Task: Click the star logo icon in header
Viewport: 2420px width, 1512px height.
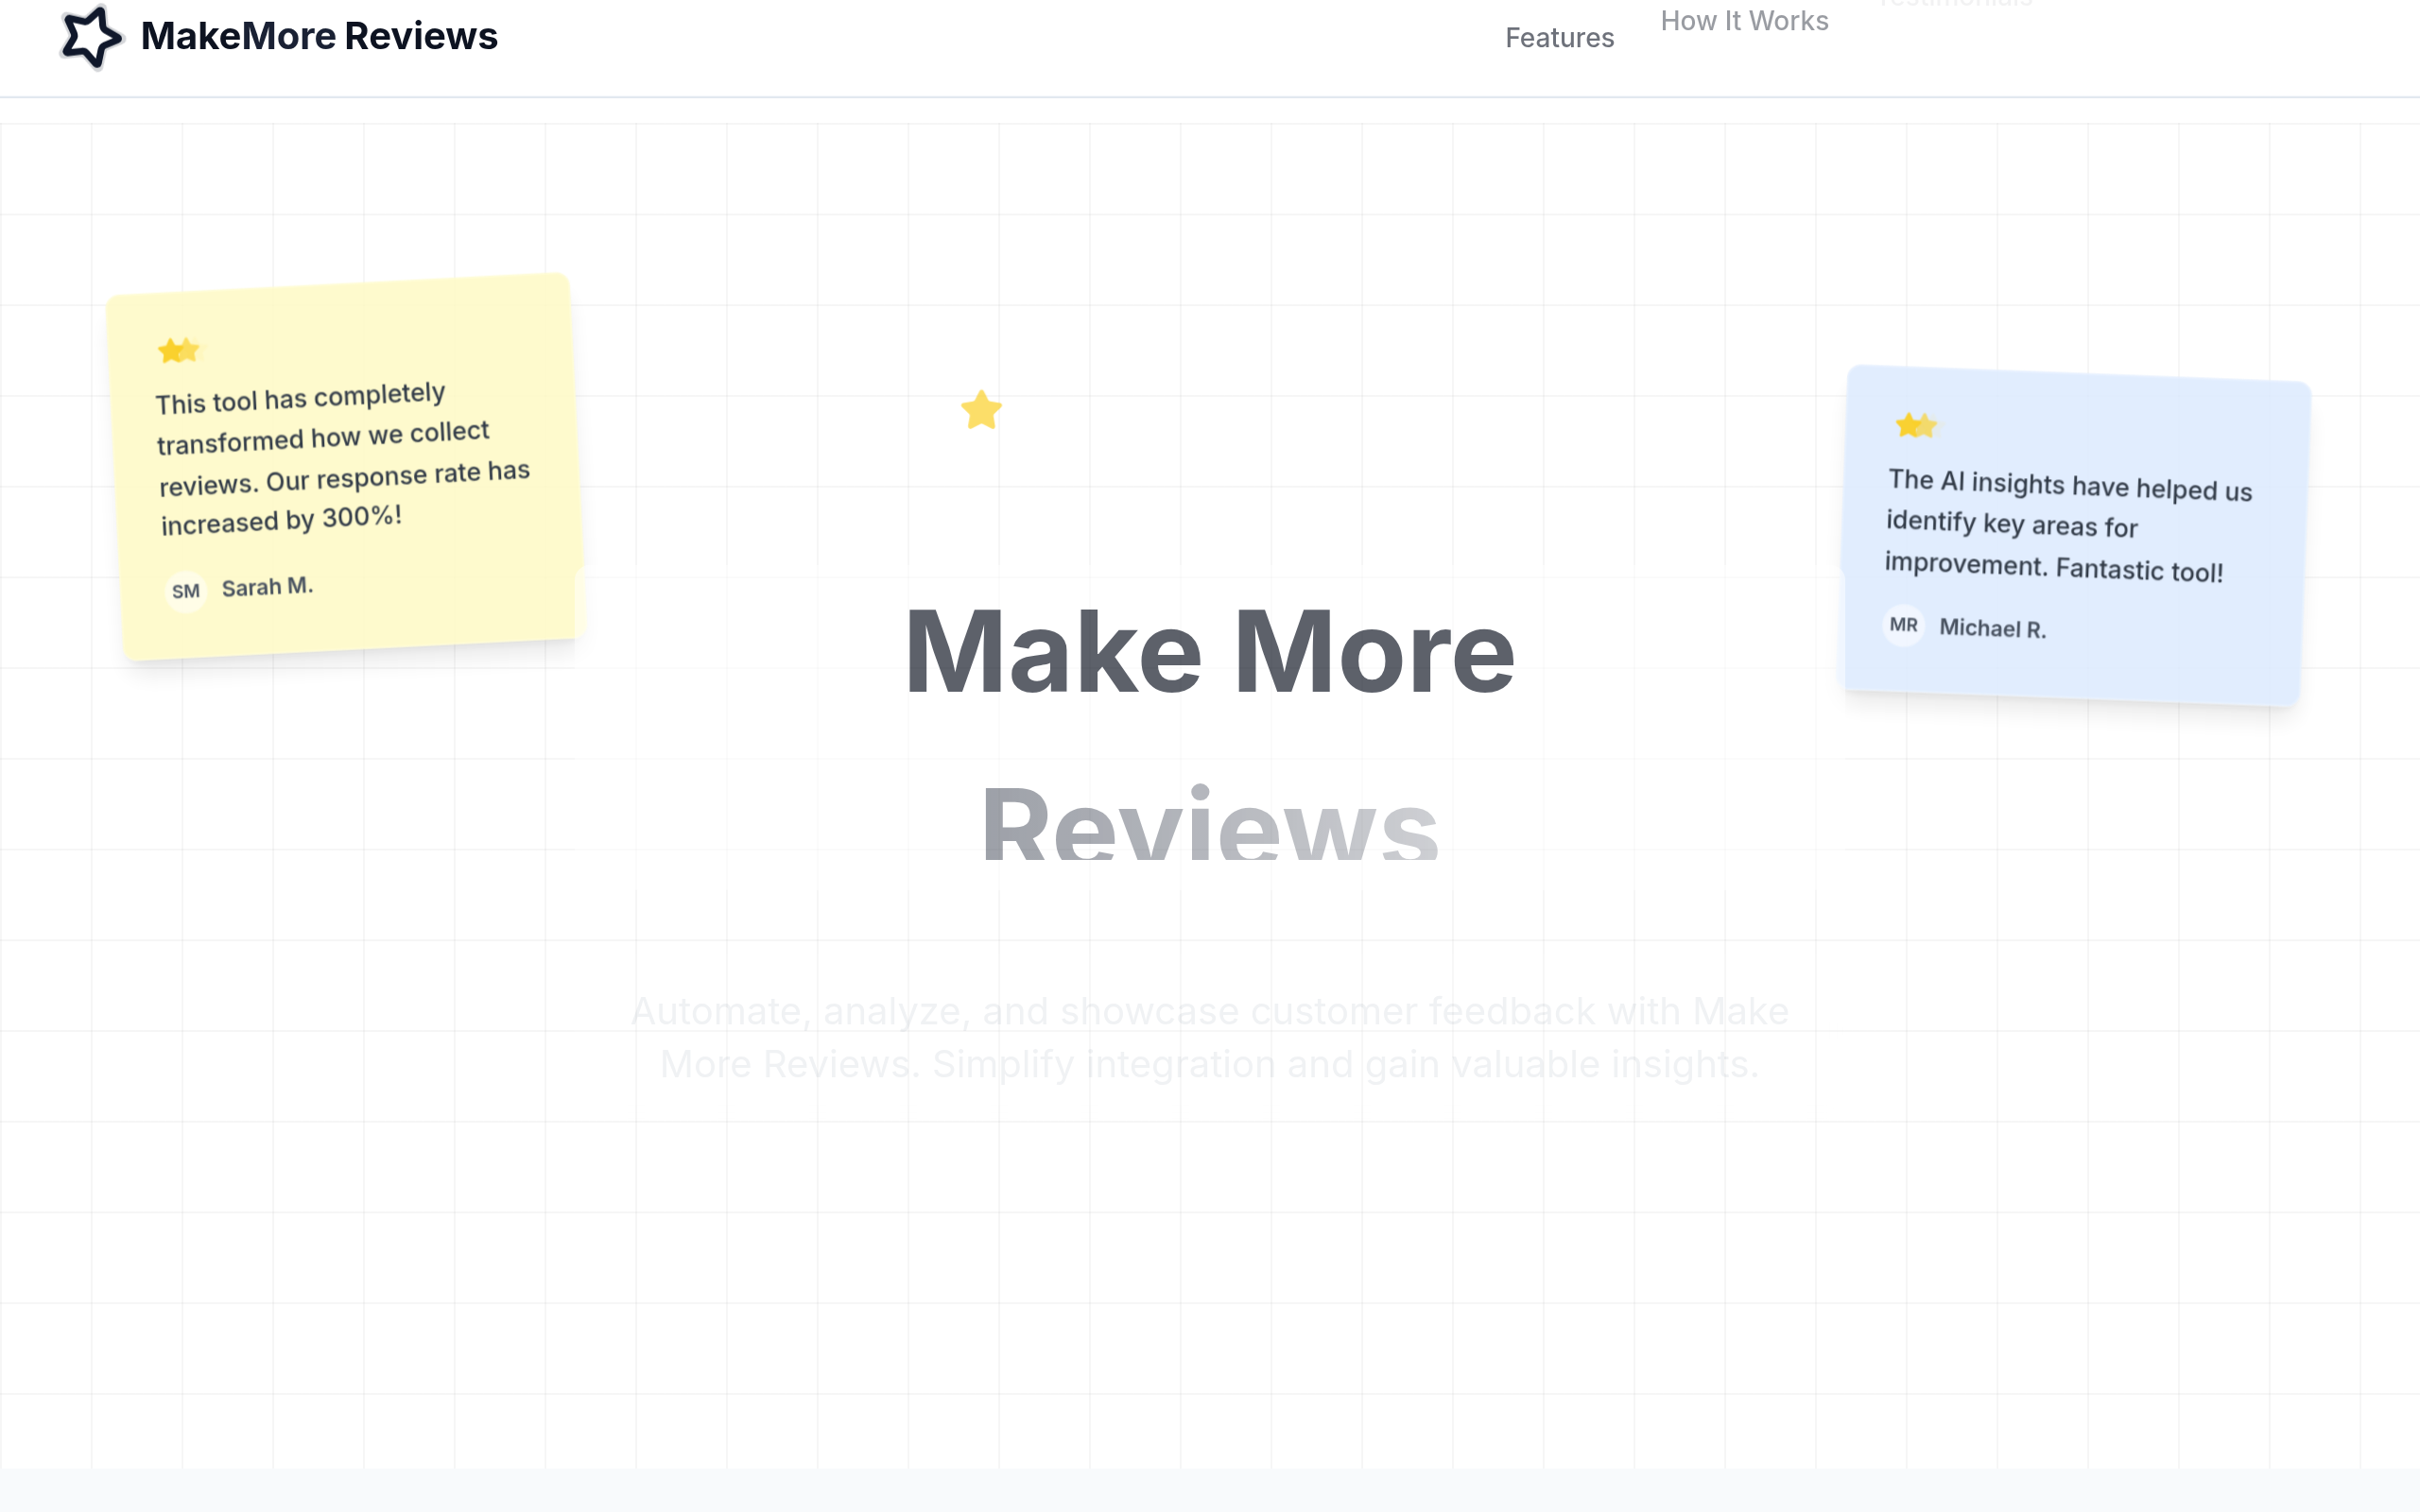Action: [x=91, y=37]
